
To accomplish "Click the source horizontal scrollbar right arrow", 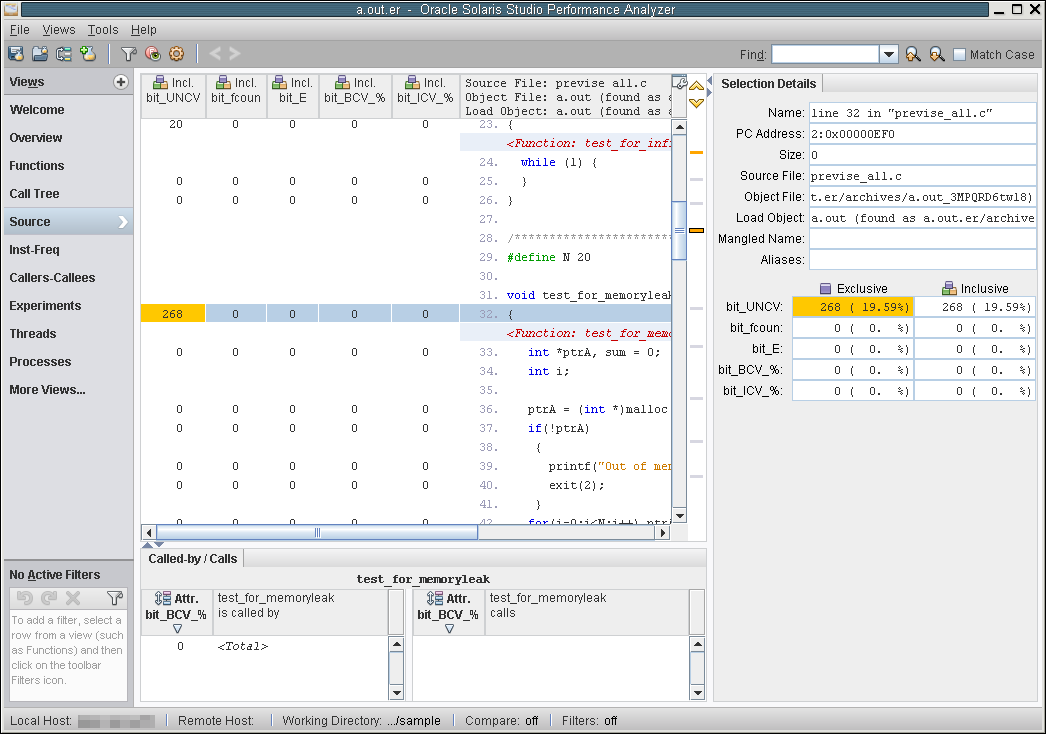I will 662,532.
